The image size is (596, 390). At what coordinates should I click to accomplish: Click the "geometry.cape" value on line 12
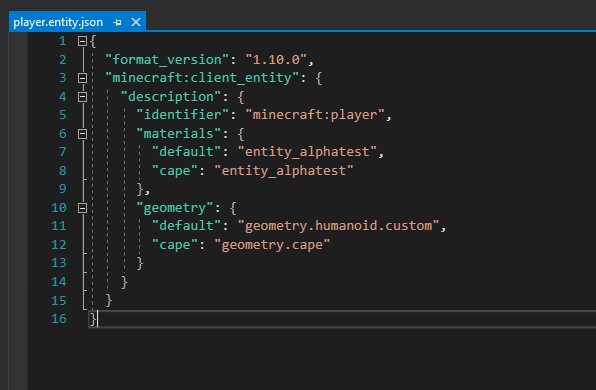pos(272,244)
